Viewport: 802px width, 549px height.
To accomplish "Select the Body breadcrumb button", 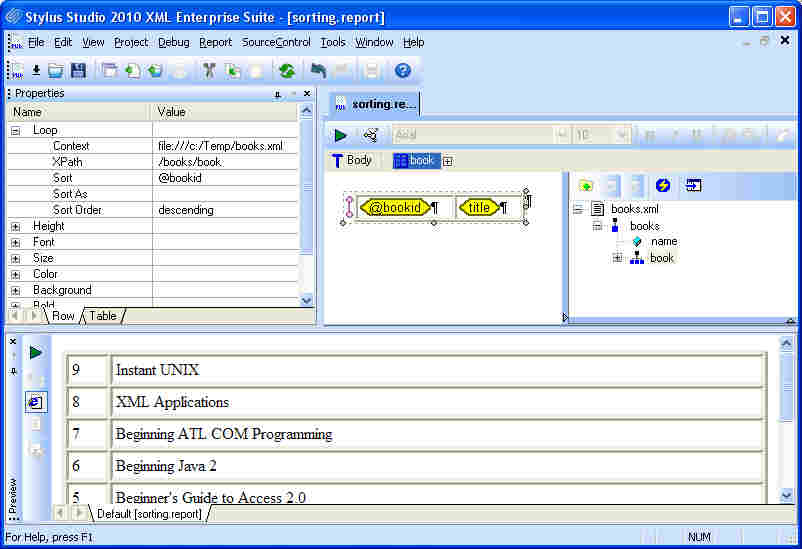I will [x=352, y=160].
